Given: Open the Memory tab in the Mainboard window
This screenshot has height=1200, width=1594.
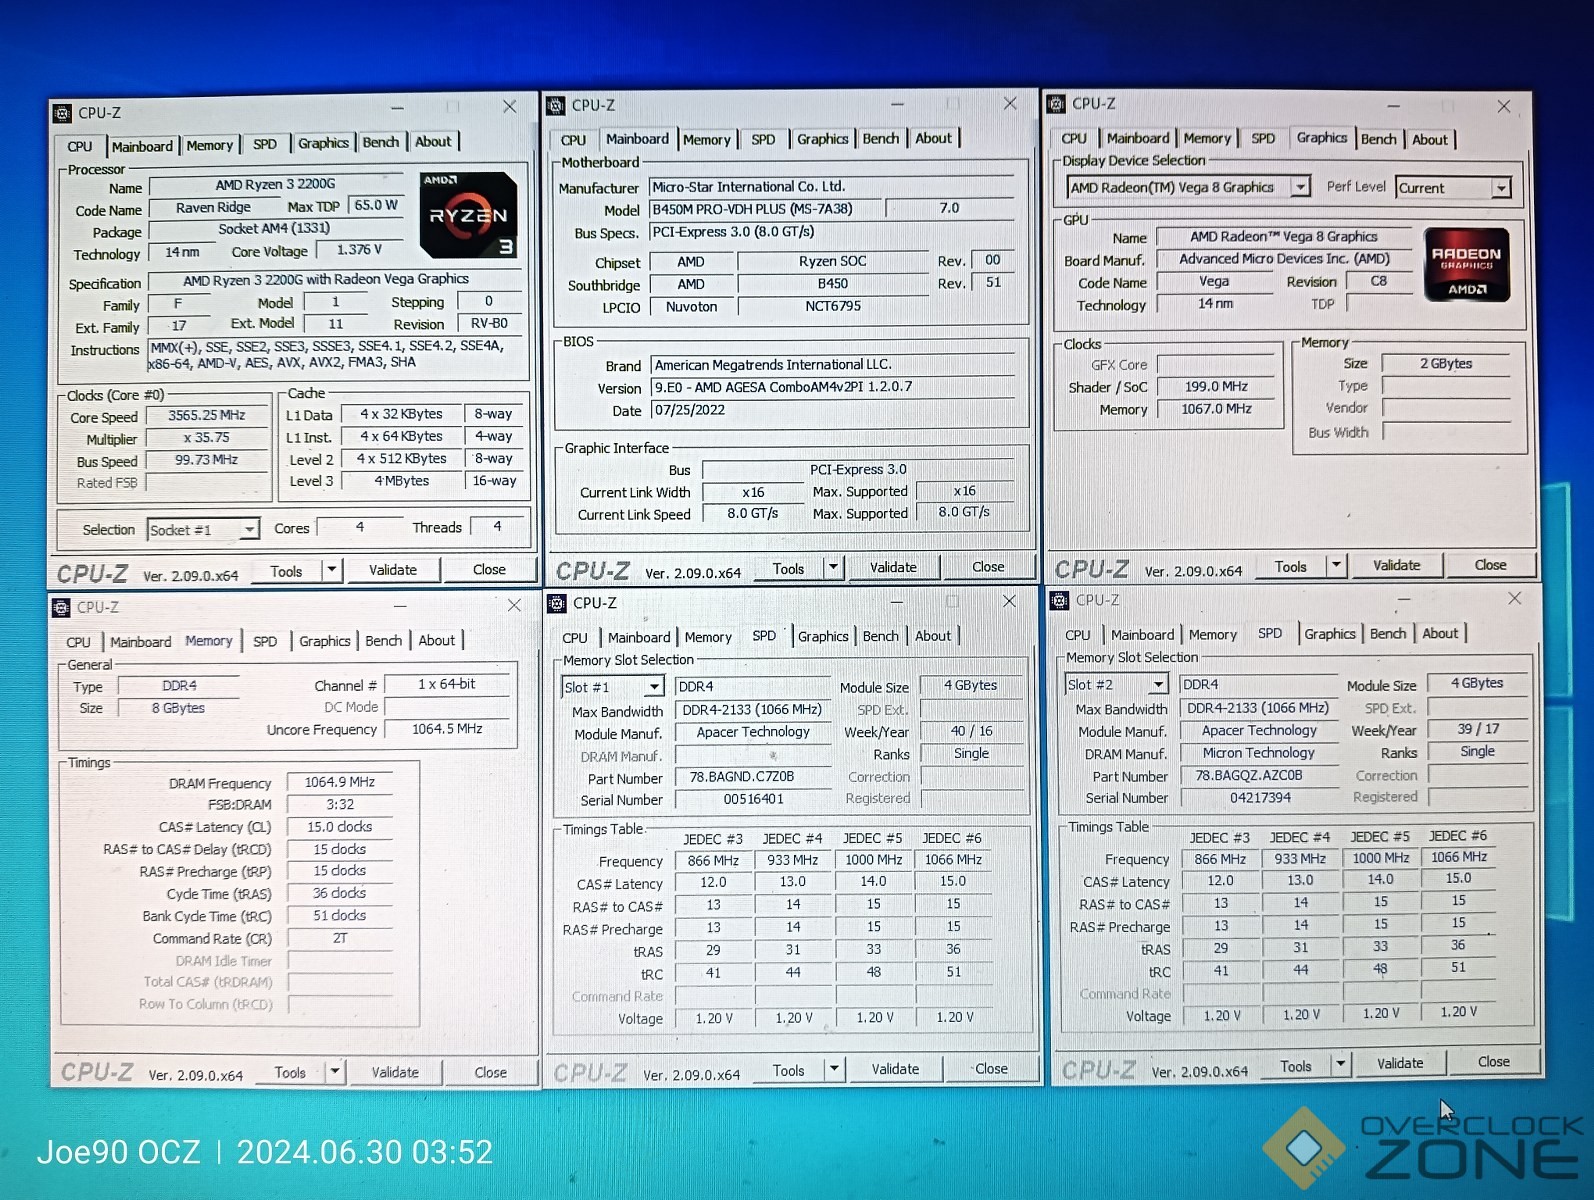Looking at the screenshot, I should pos(707,140).
